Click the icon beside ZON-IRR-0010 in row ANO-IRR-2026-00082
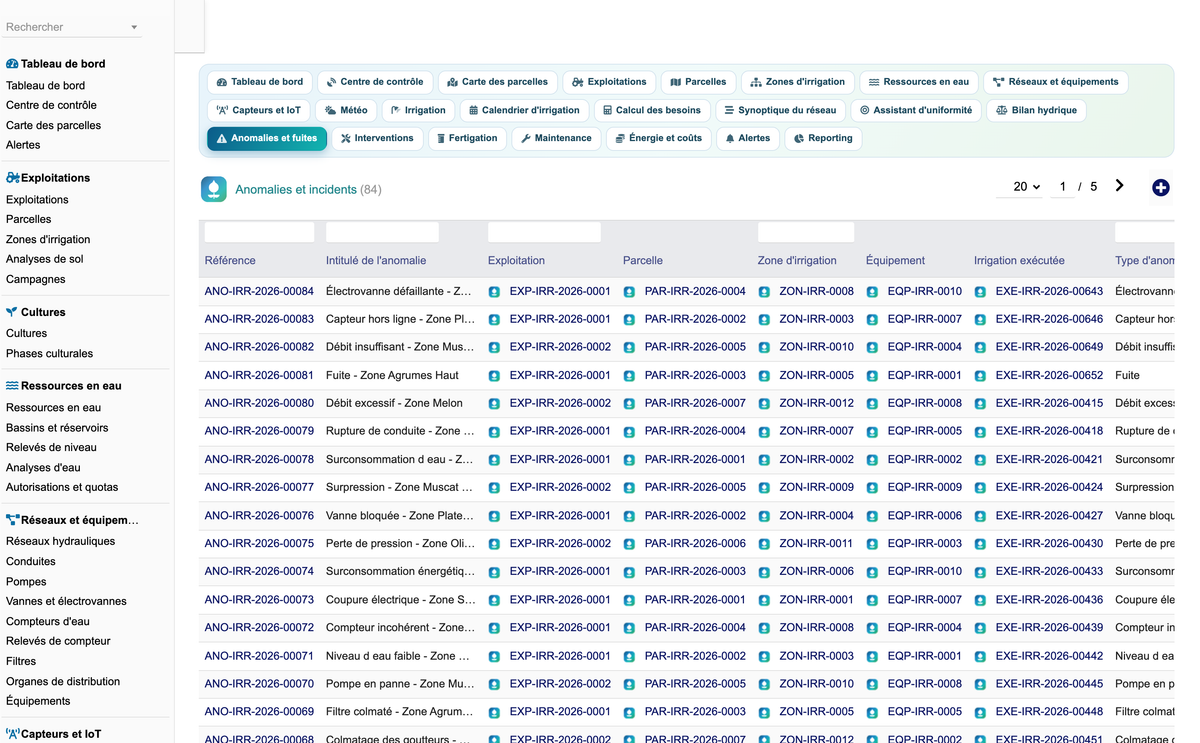This screenshot has width=1200, height=743. [x=764, y=348]
